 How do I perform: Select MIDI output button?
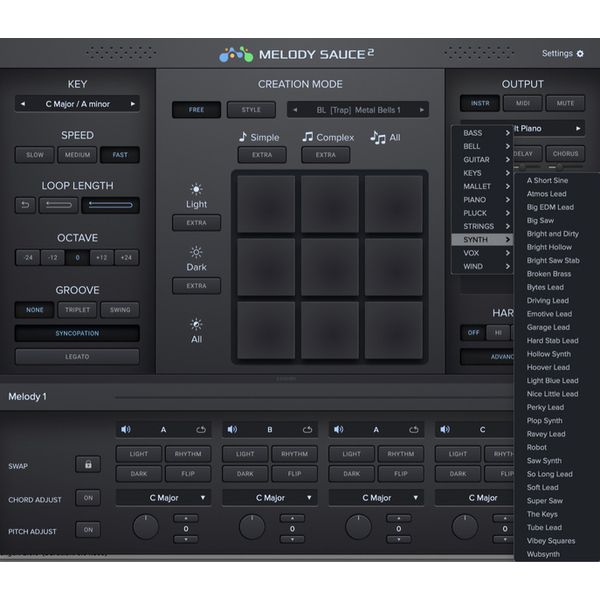(x=523, y=103)
